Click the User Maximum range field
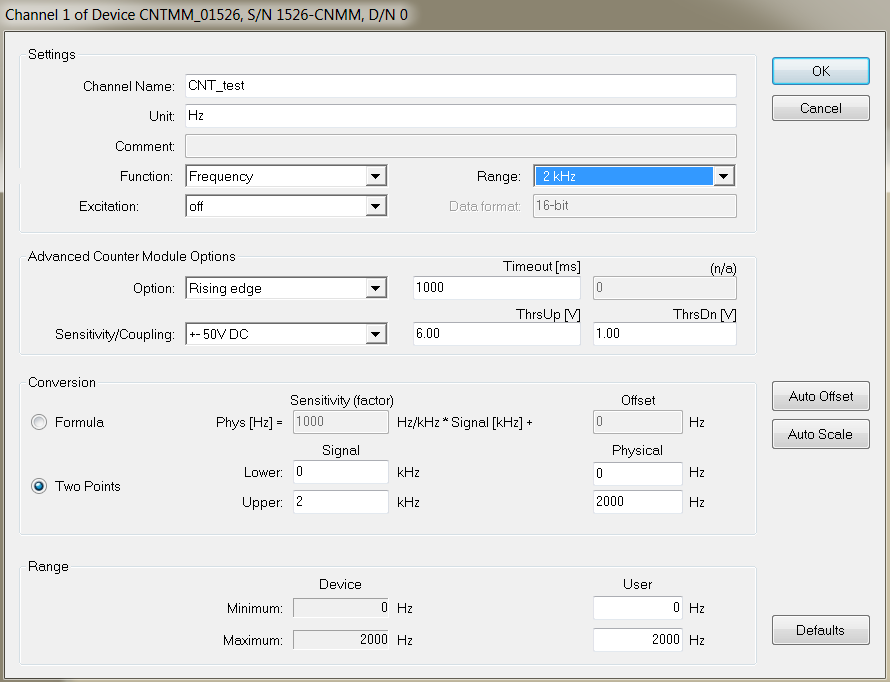 (x=637, y=640)
